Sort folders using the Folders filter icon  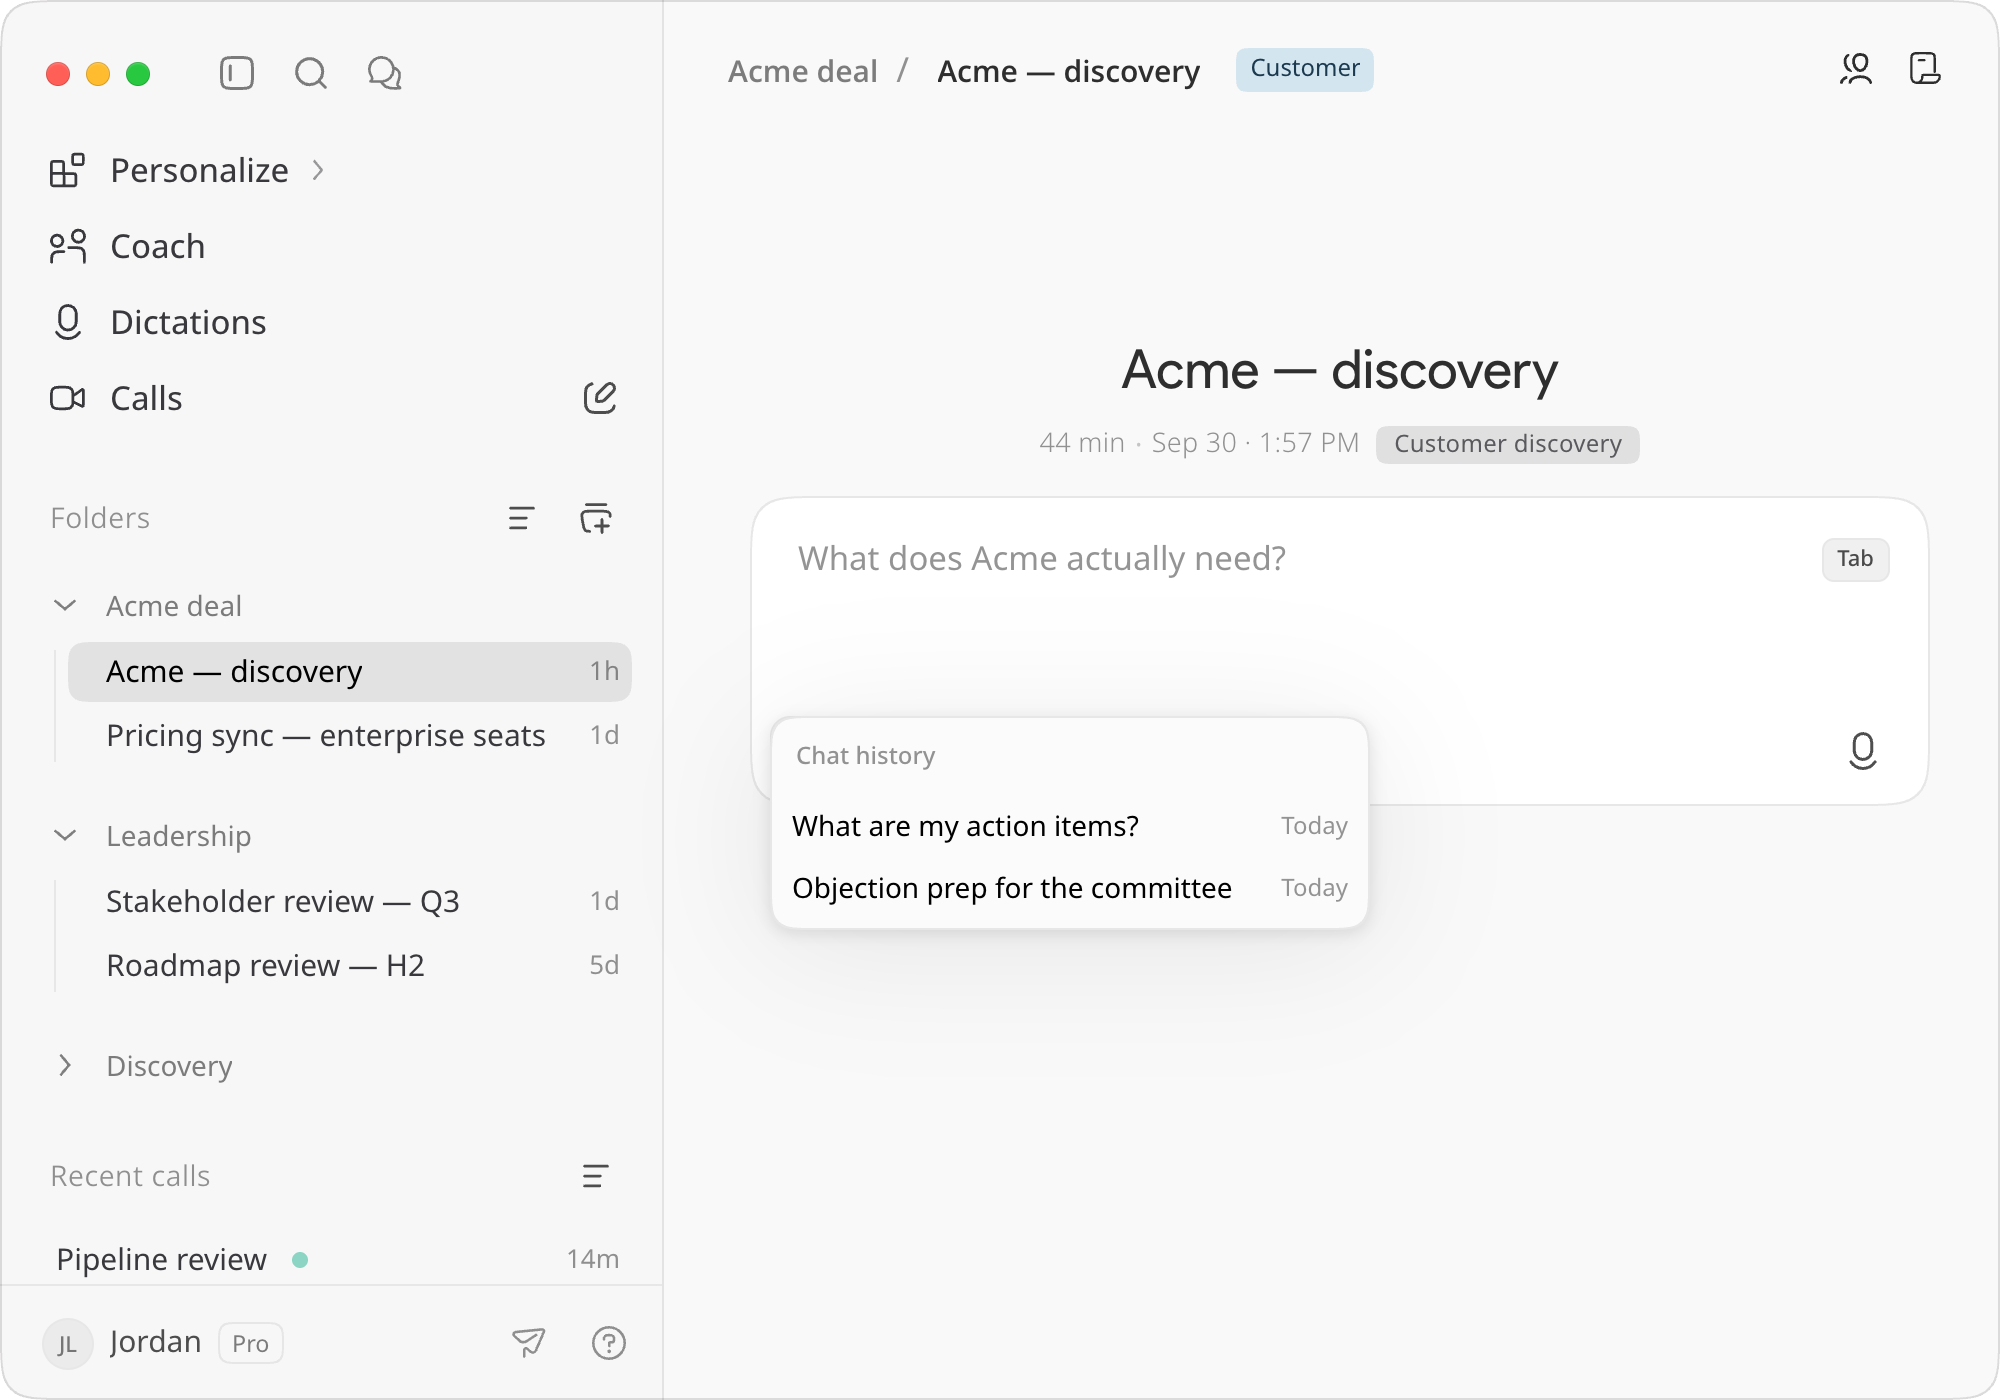(521, 518)
